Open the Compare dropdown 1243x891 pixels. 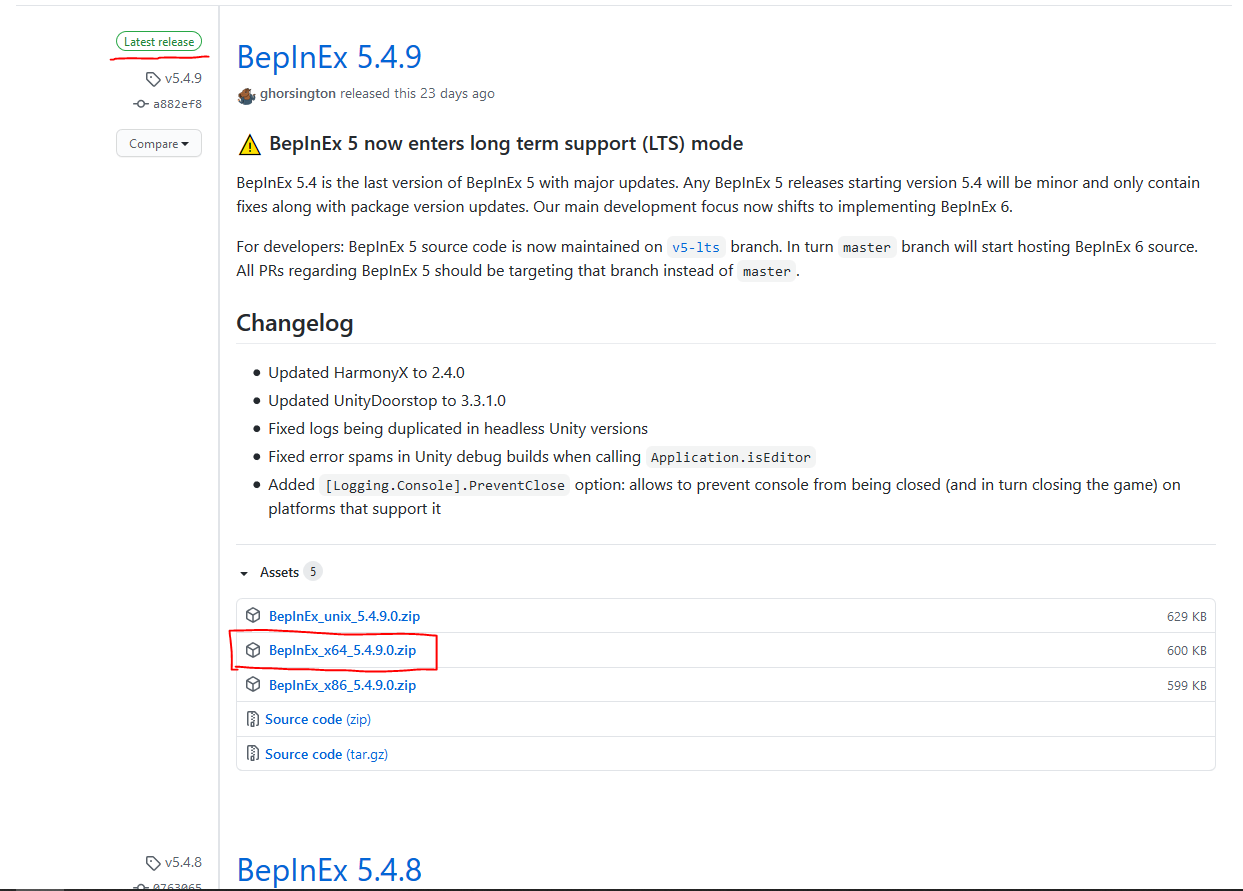pyautogui.click(x=159, y=144)
